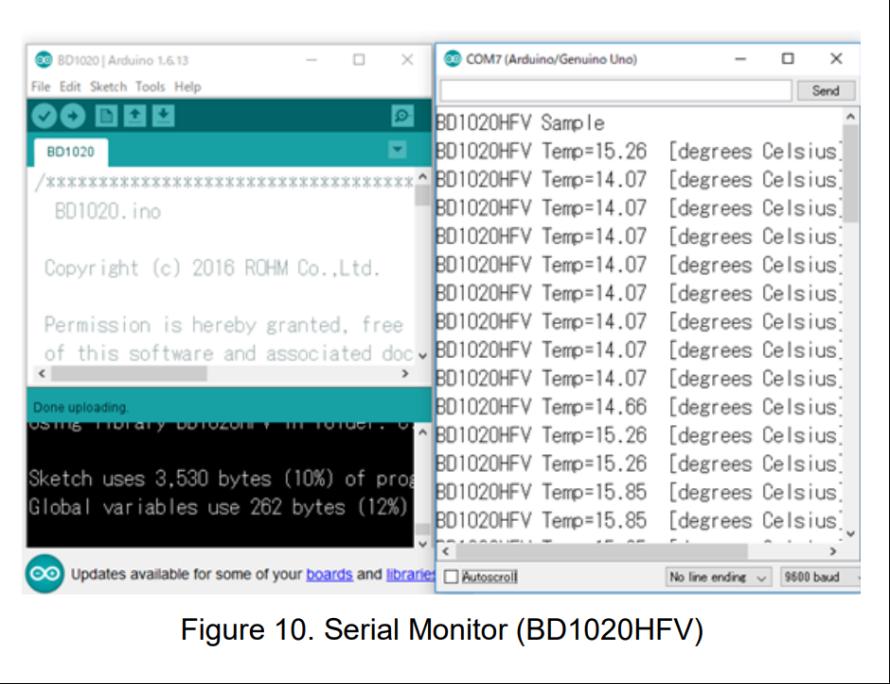Create a new sketch with the New icon
890x684 pixels.
[x=106, y=116]
